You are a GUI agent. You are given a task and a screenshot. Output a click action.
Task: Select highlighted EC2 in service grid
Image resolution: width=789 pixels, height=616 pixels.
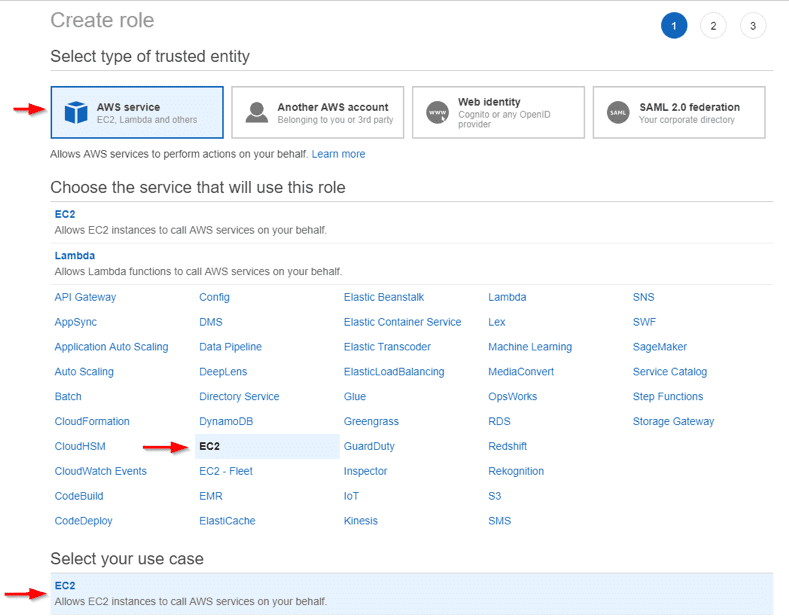tap(267, 446)
